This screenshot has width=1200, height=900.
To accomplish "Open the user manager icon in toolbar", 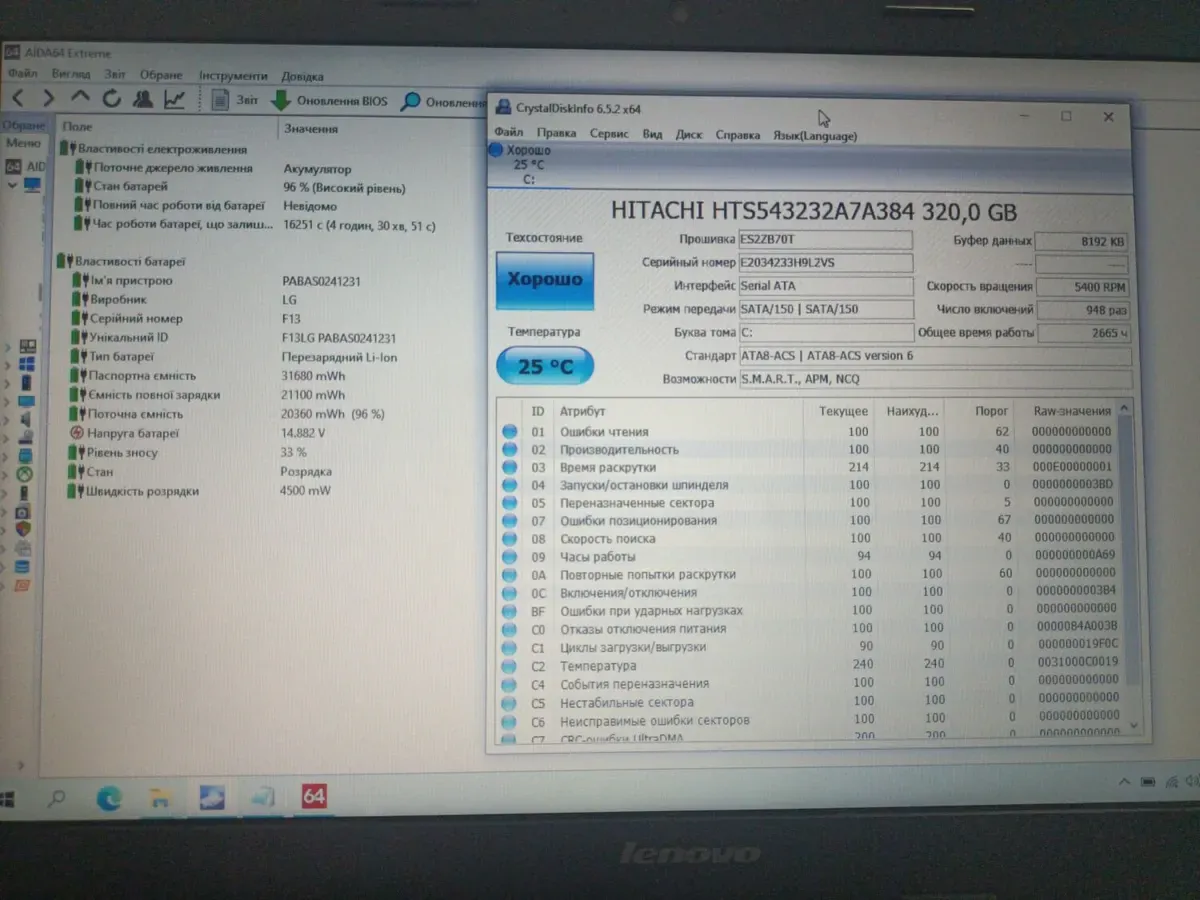I will tap(143, 99).
